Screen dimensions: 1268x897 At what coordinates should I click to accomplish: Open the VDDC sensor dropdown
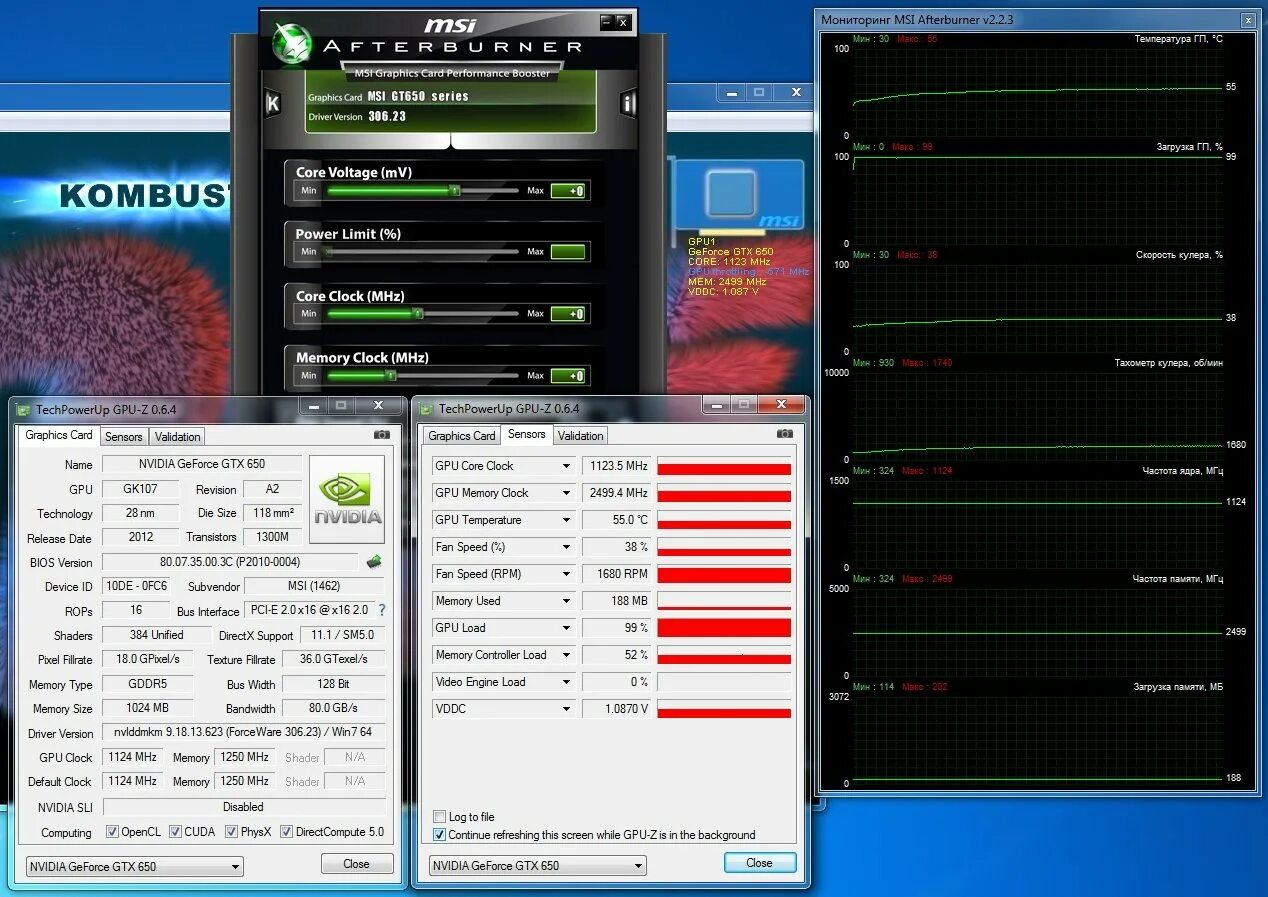tap(566, 709)
